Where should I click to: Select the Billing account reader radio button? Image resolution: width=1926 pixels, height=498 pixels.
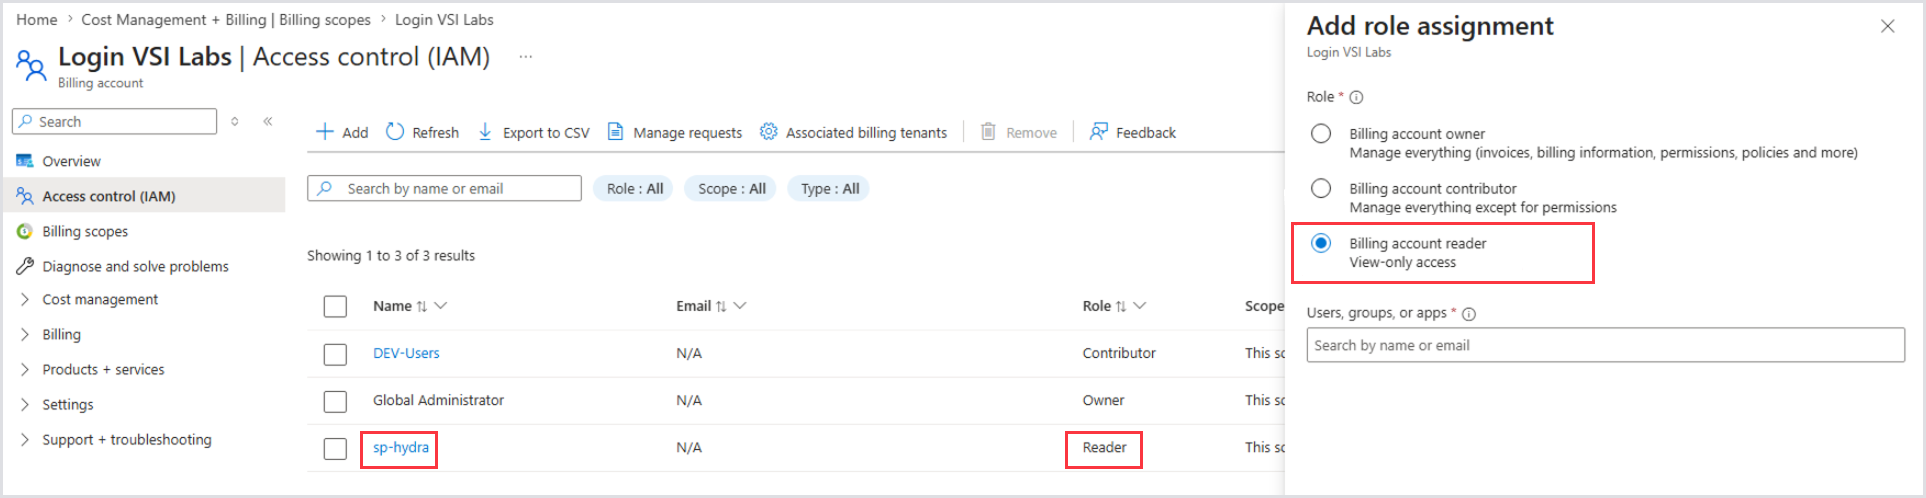[x=1321, y=243]
